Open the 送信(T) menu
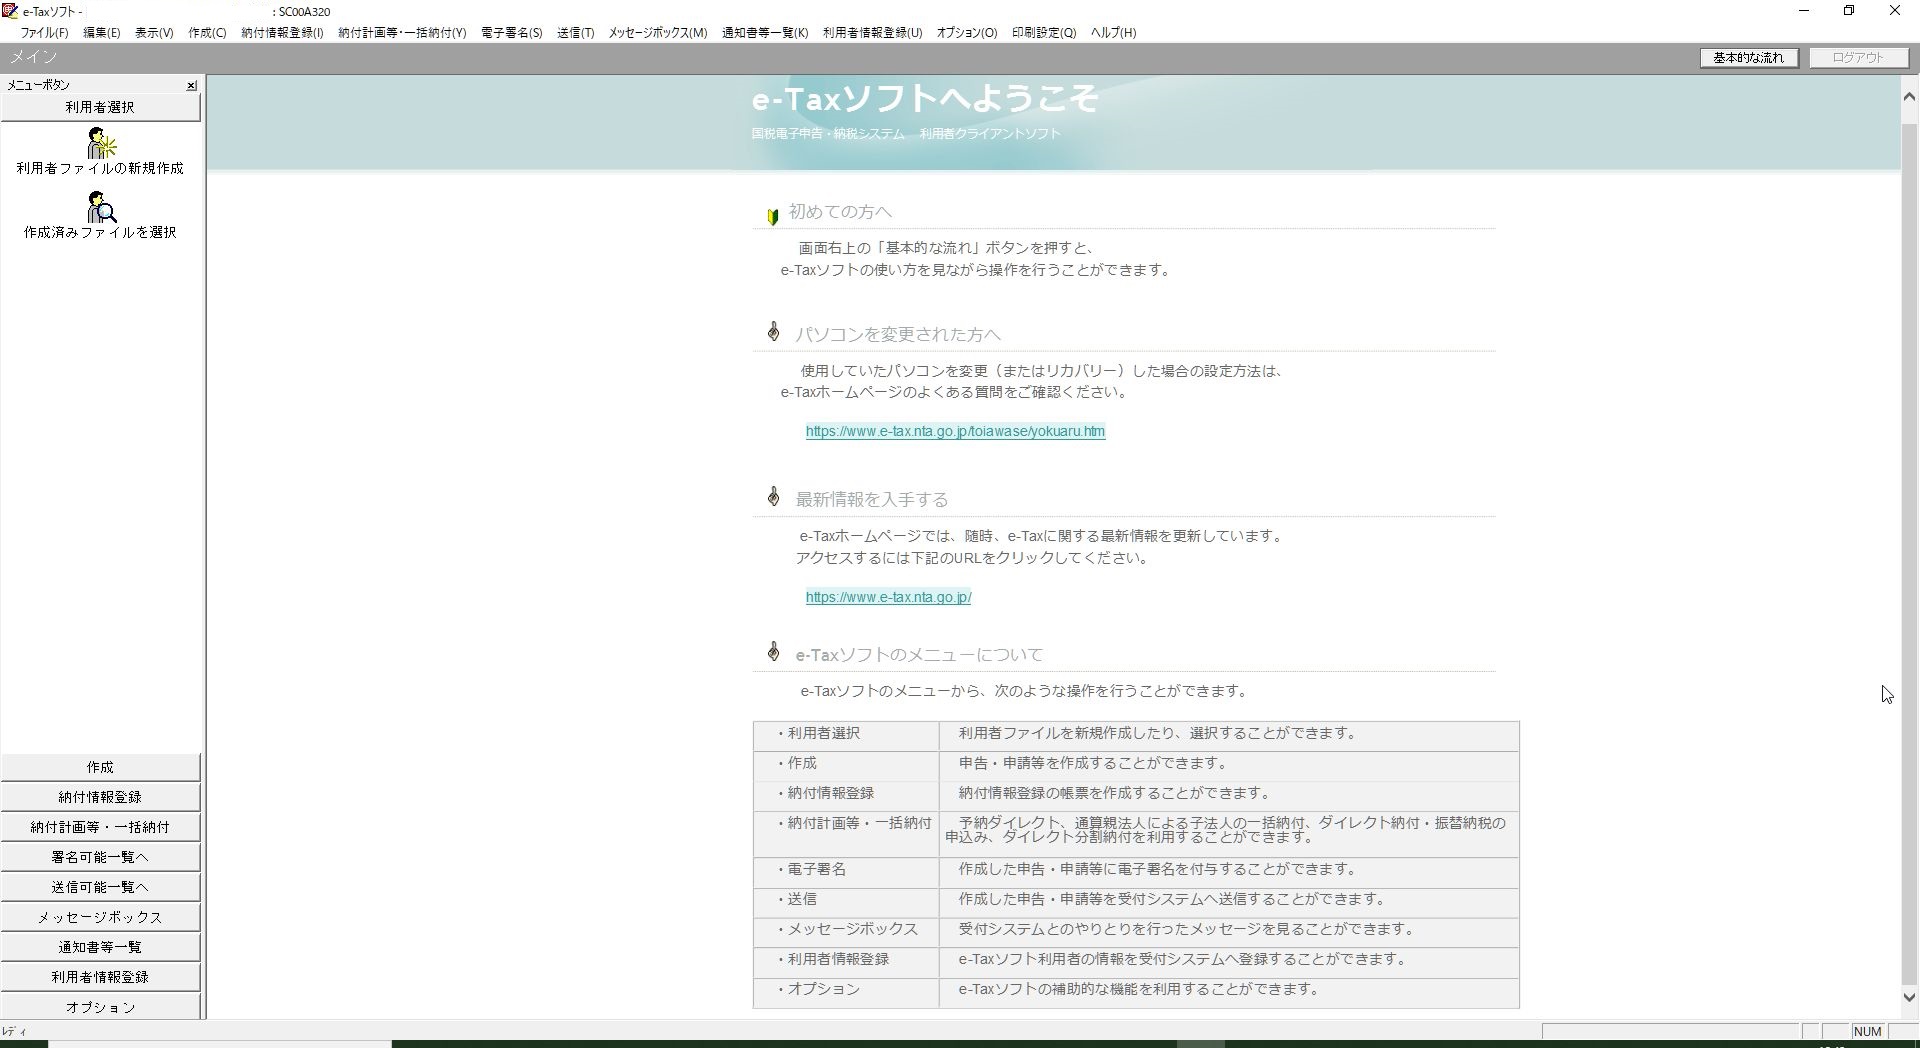Viewport: 1920px width, 1048px height. click(575, 33)
